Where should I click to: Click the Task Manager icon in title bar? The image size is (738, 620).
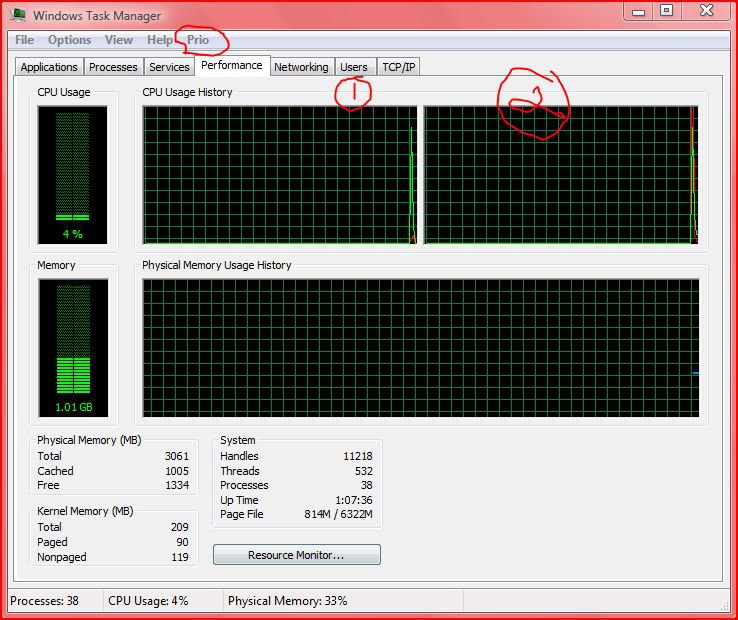click(x=18, y=15)
